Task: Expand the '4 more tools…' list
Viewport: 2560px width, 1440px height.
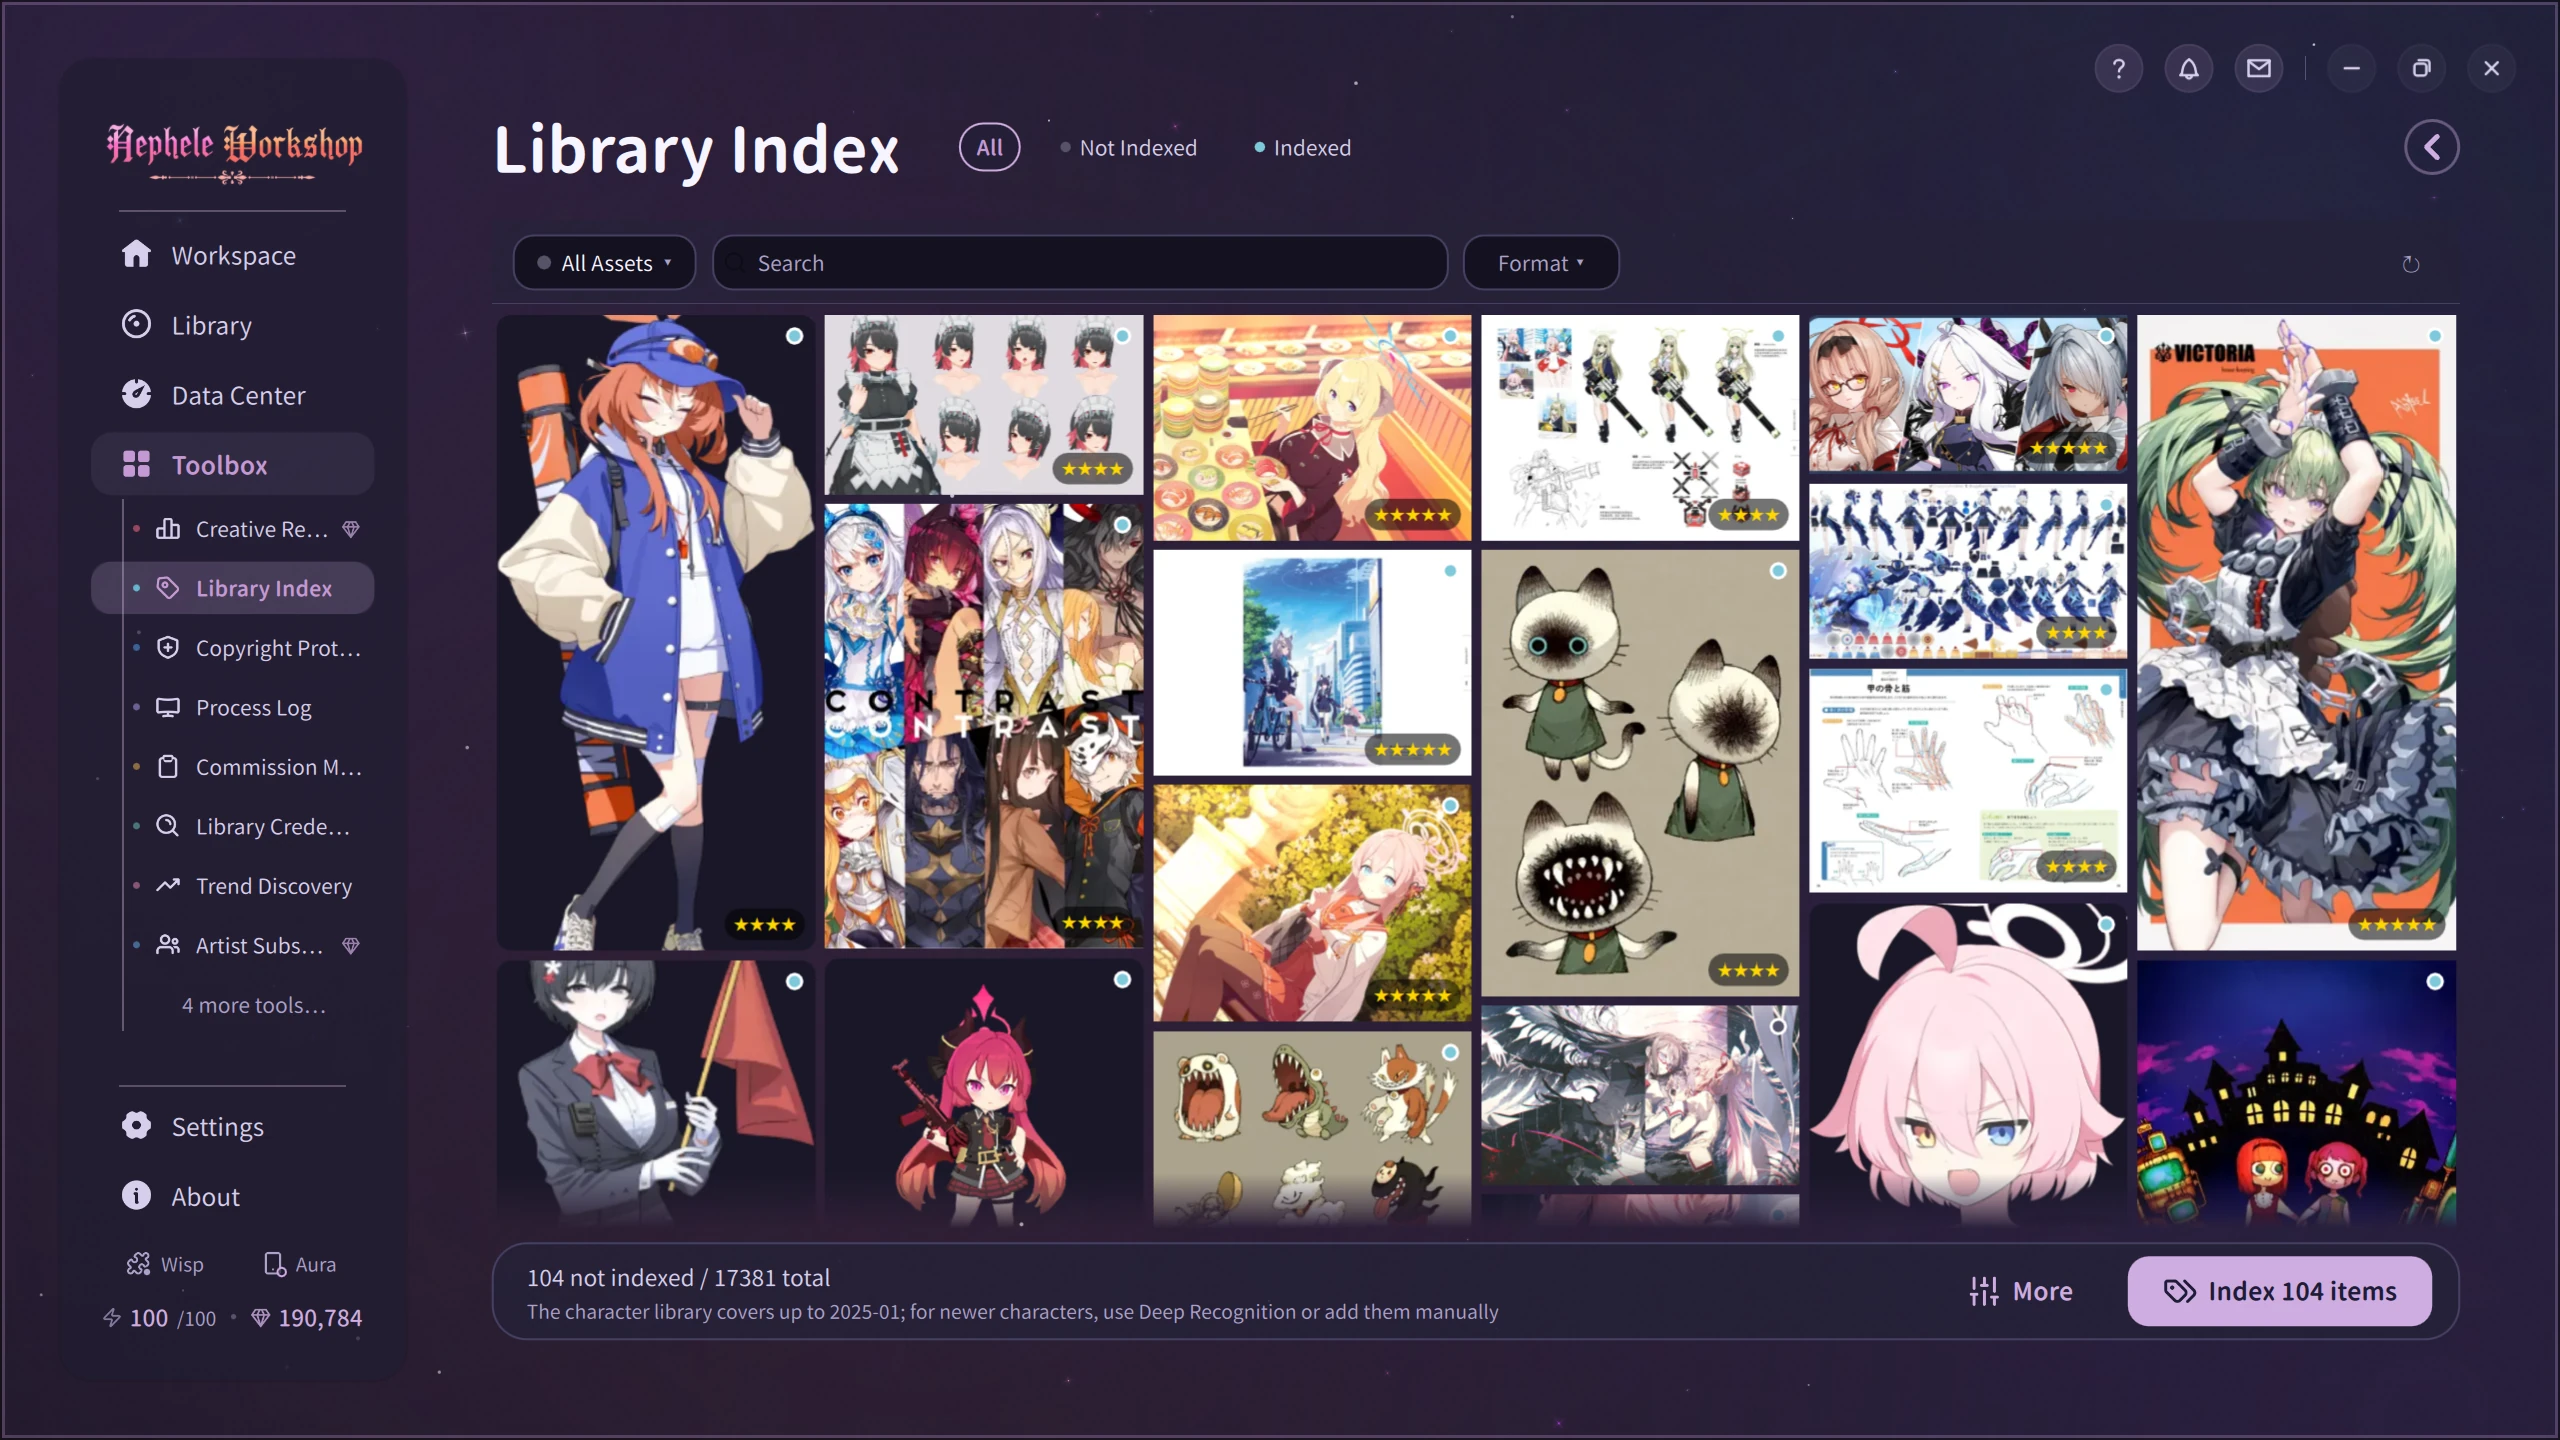Action: (x=254, y=1005)
